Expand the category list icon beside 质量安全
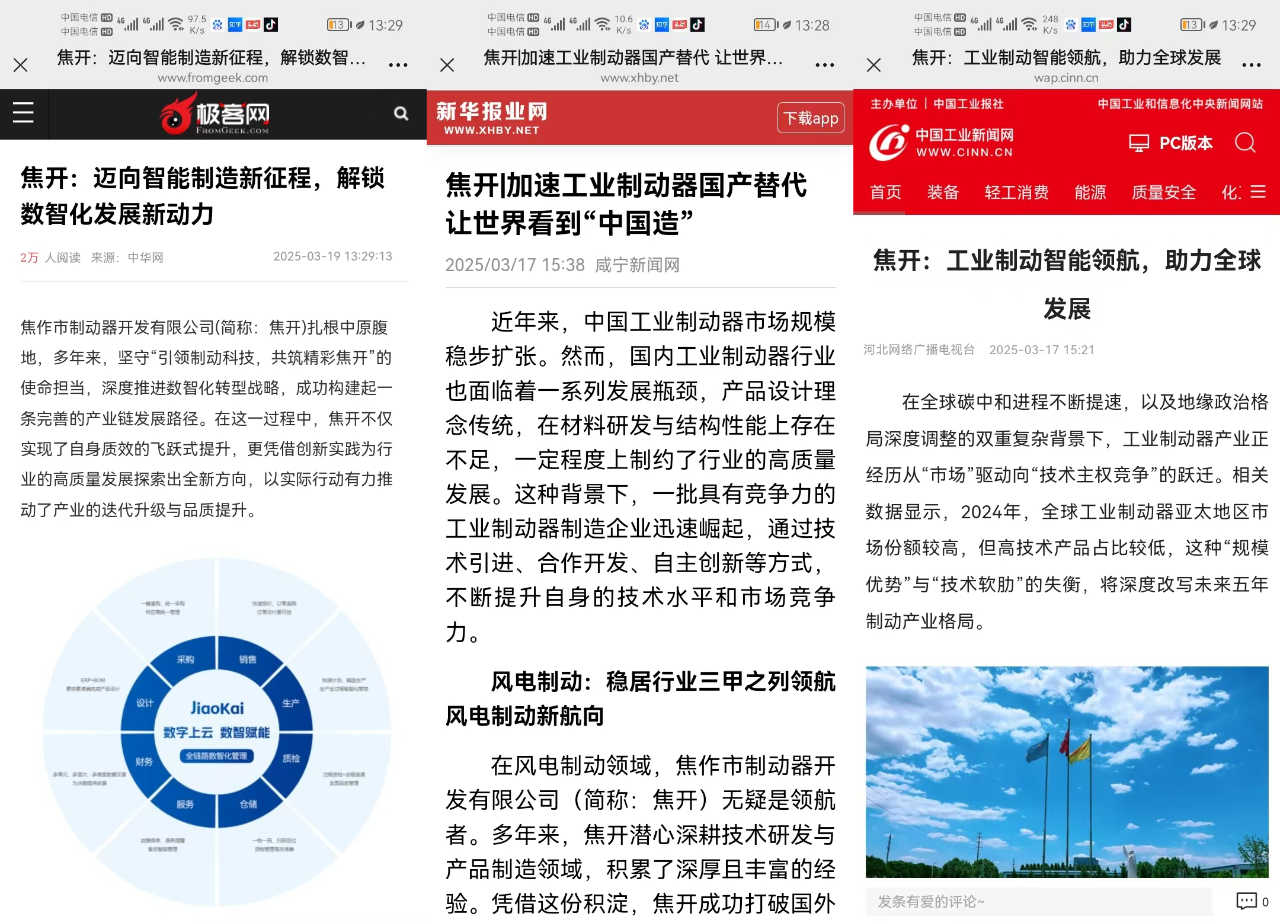This screenshot has width=1280, height=924. [x=1258, y=192]
